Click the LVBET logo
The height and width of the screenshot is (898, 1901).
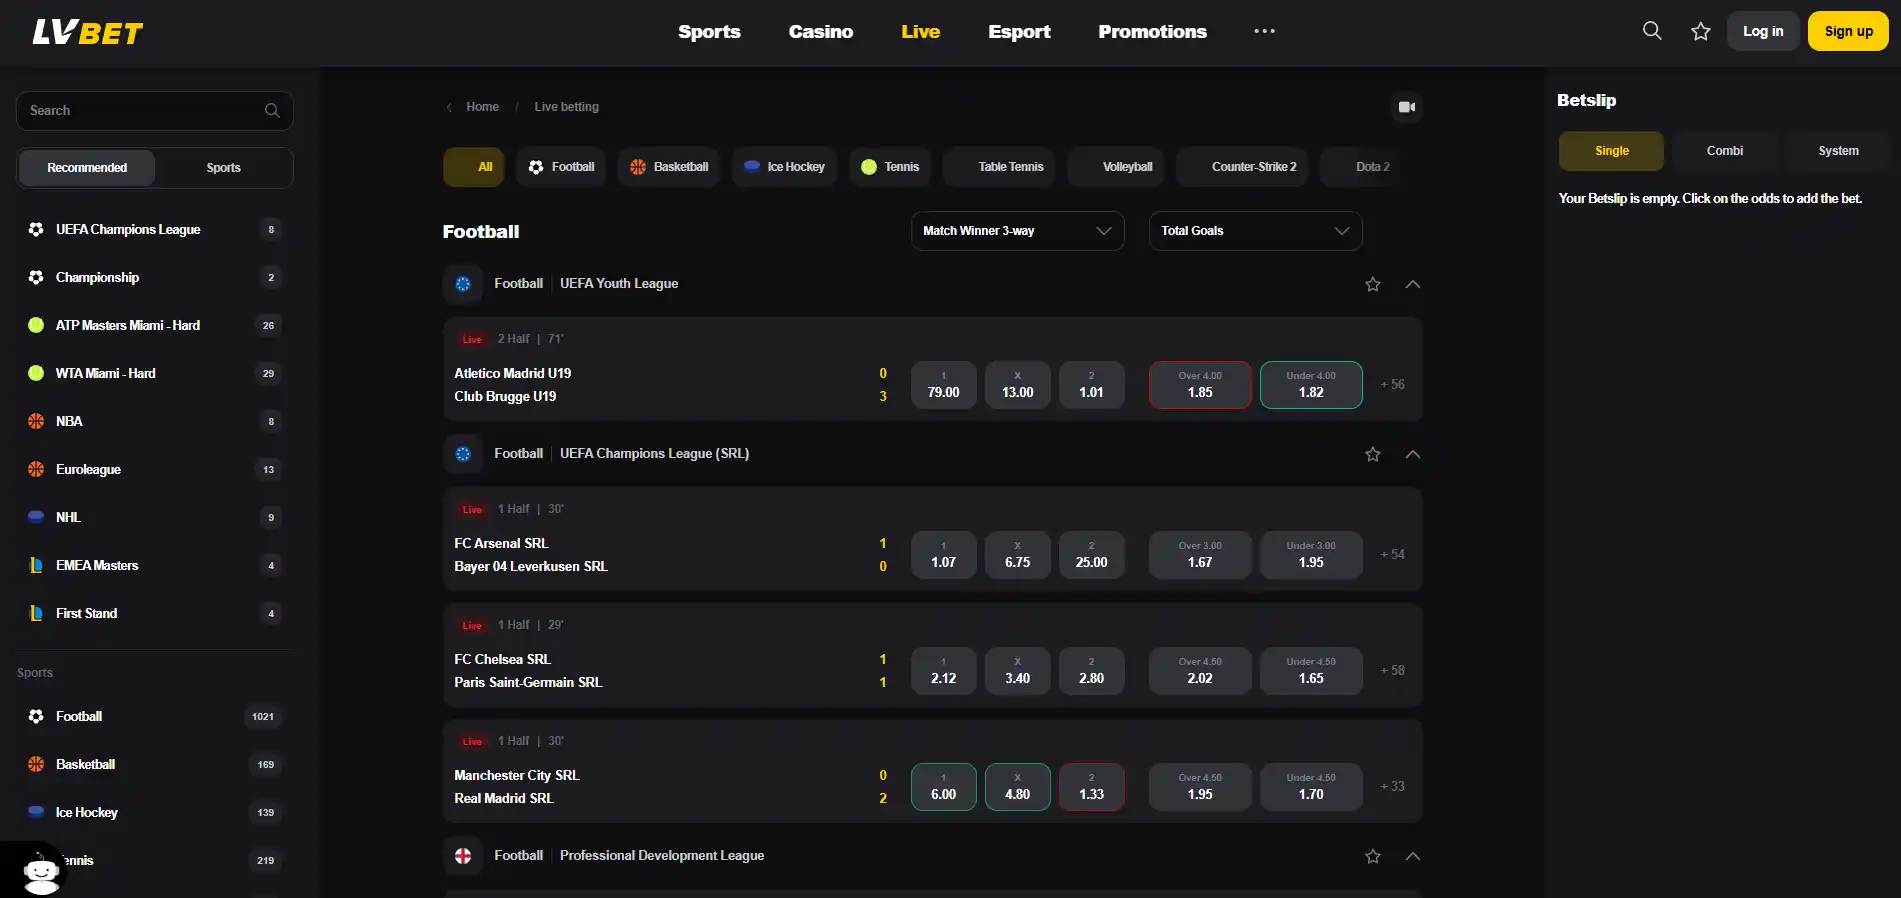(x=88, y=32)
